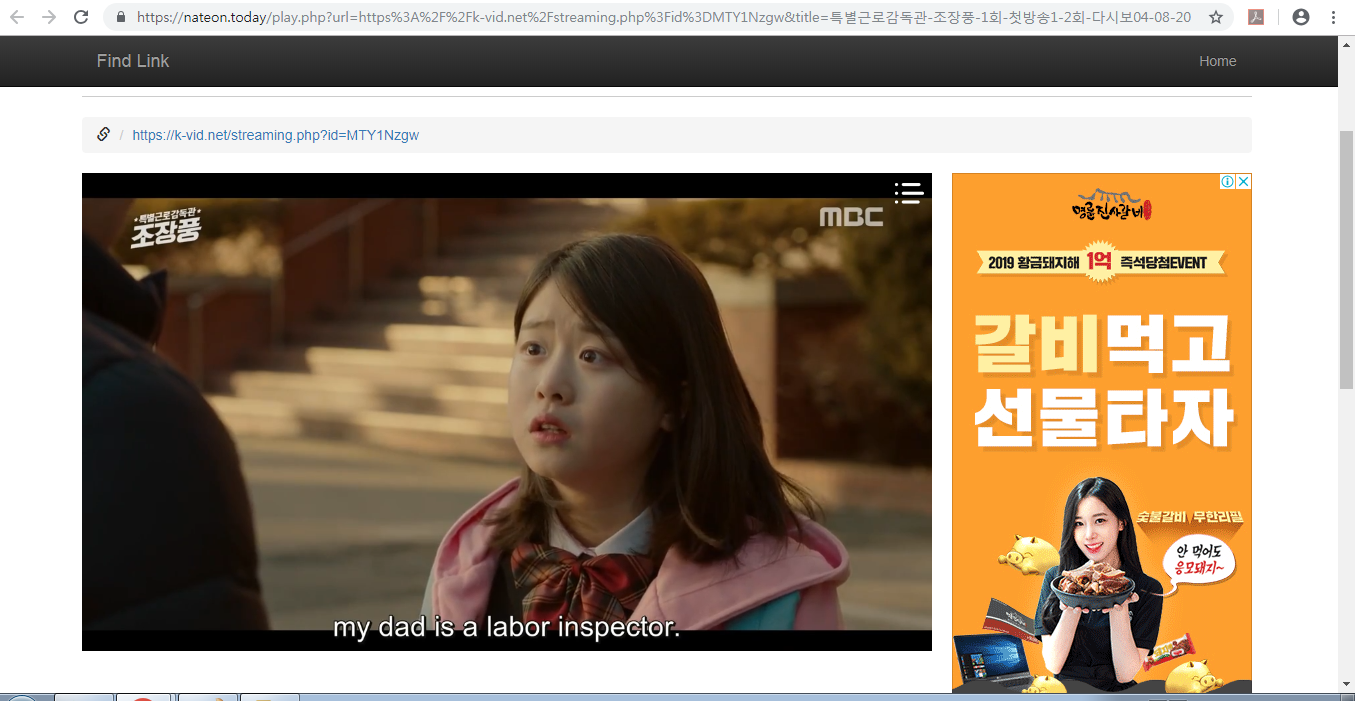
Task: Click the page vertical scrollbar thumb
Action: [x=1346, y=259]
